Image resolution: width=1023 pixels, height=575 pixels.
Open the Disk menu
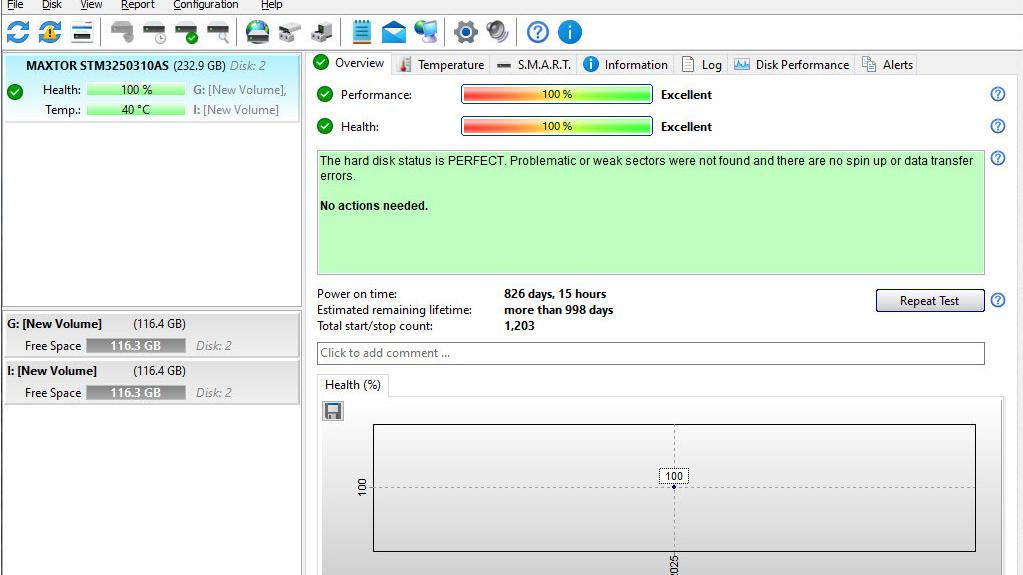52,5
